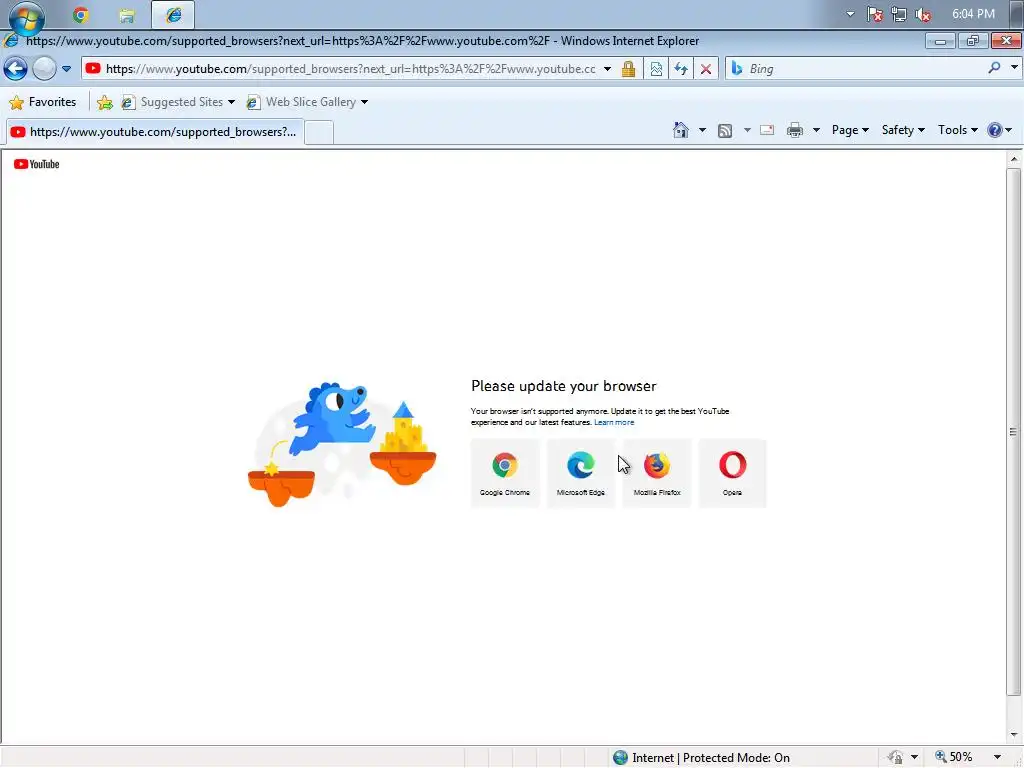The height and width of the screenshot is (768, 1024).
Task: Click the YouTube logo on the page
Action: (x=37, y=164)
